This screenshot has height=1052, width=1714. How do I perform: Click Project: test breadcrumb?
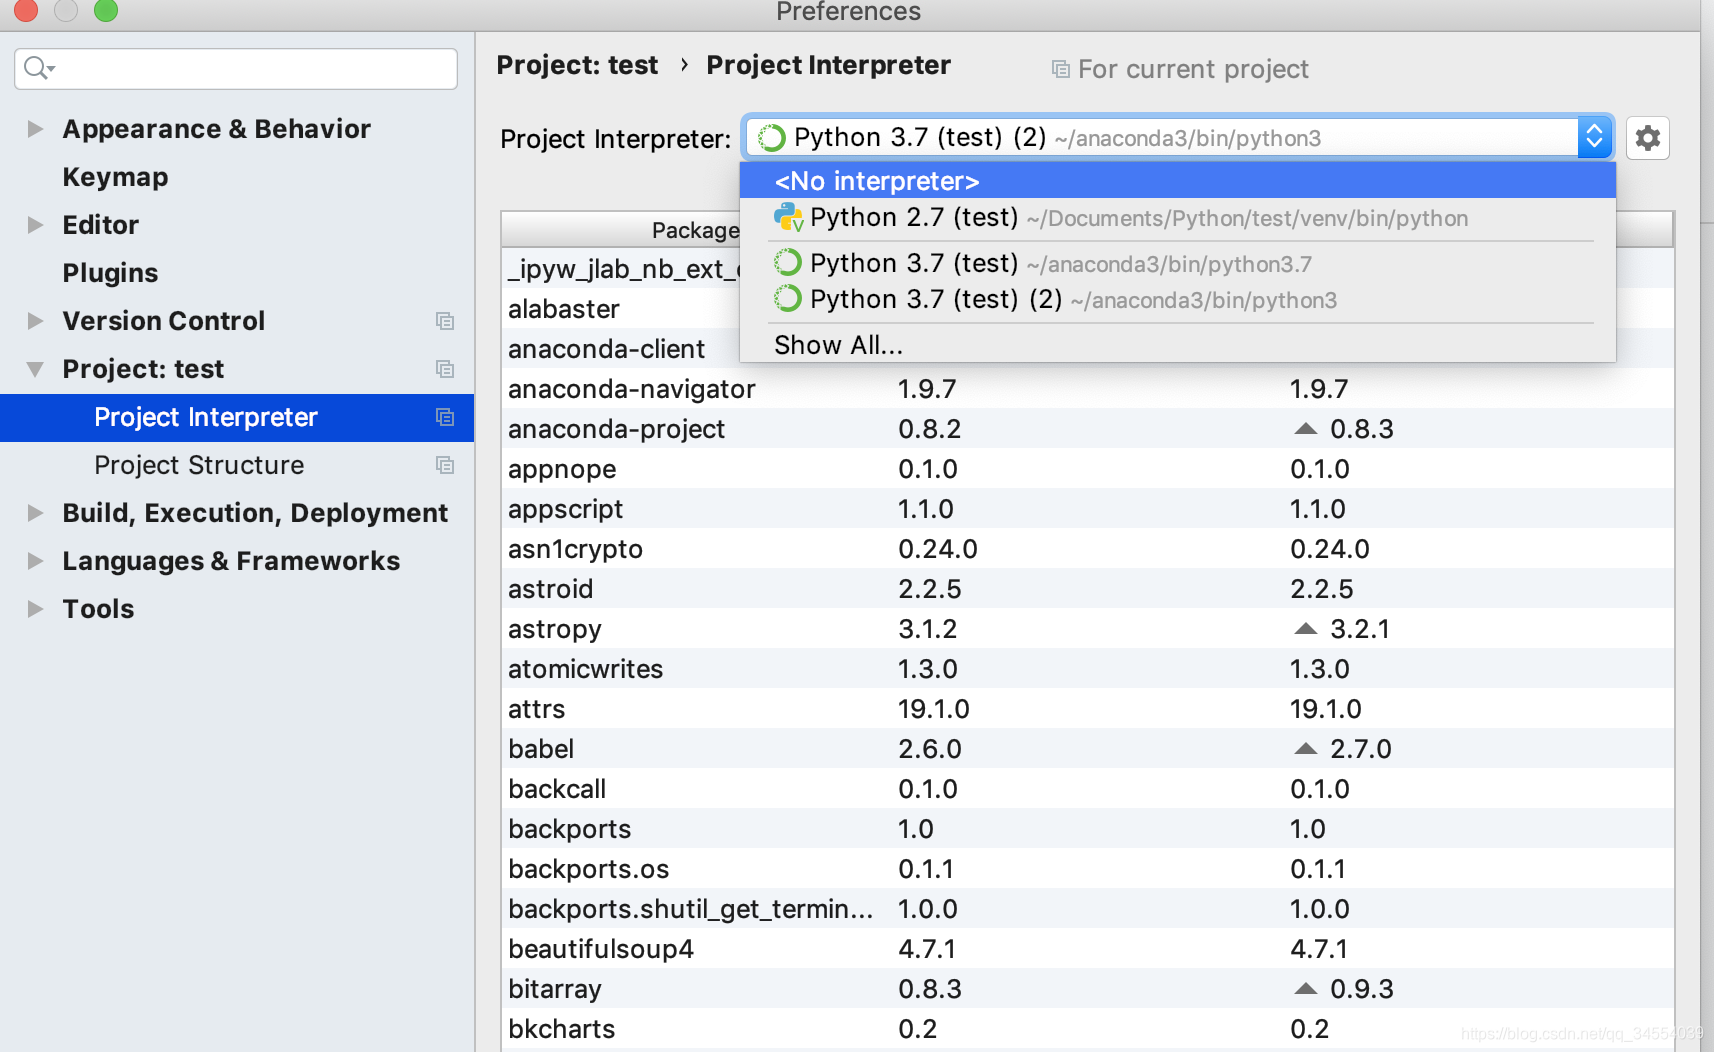(577, 65)
